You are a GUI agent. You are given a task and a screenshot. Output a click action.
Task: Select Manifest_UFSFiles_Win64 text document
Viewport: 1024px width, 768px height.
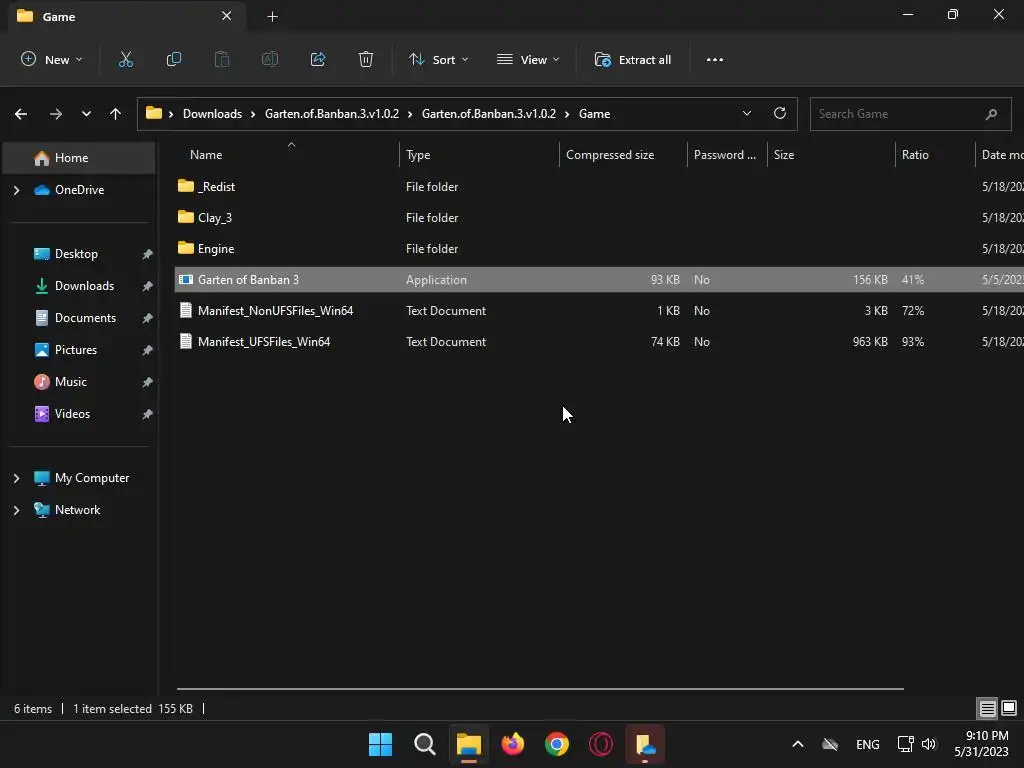[264, 342]
